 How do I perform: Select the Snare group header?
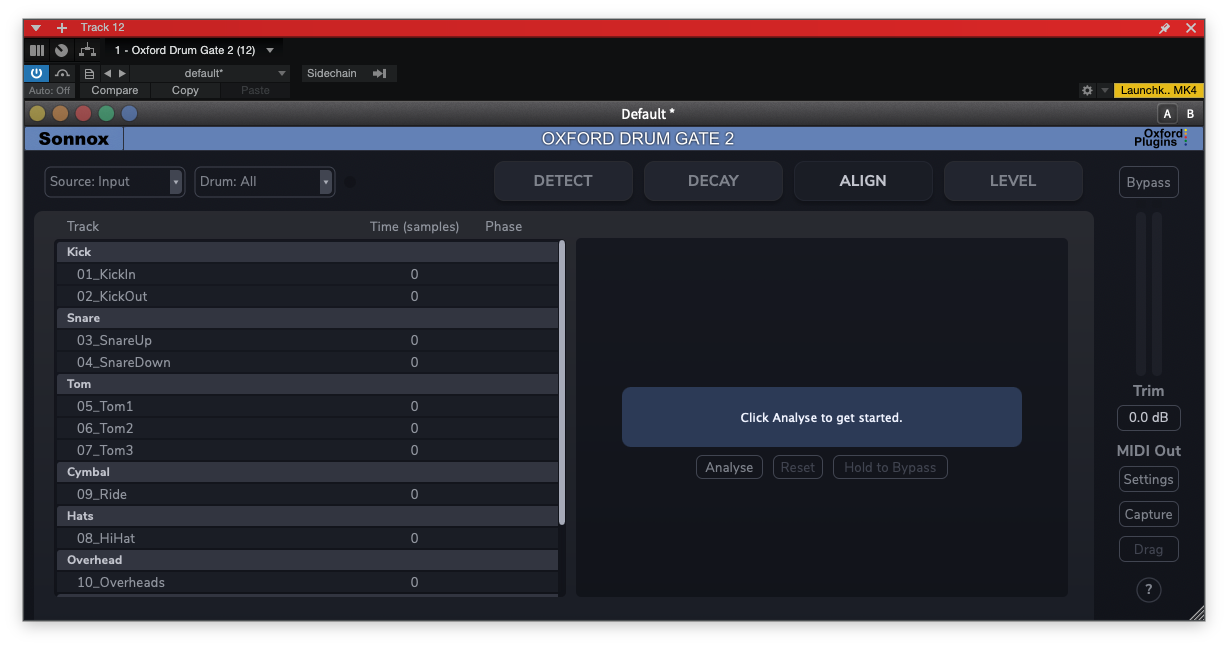[307, 318]
